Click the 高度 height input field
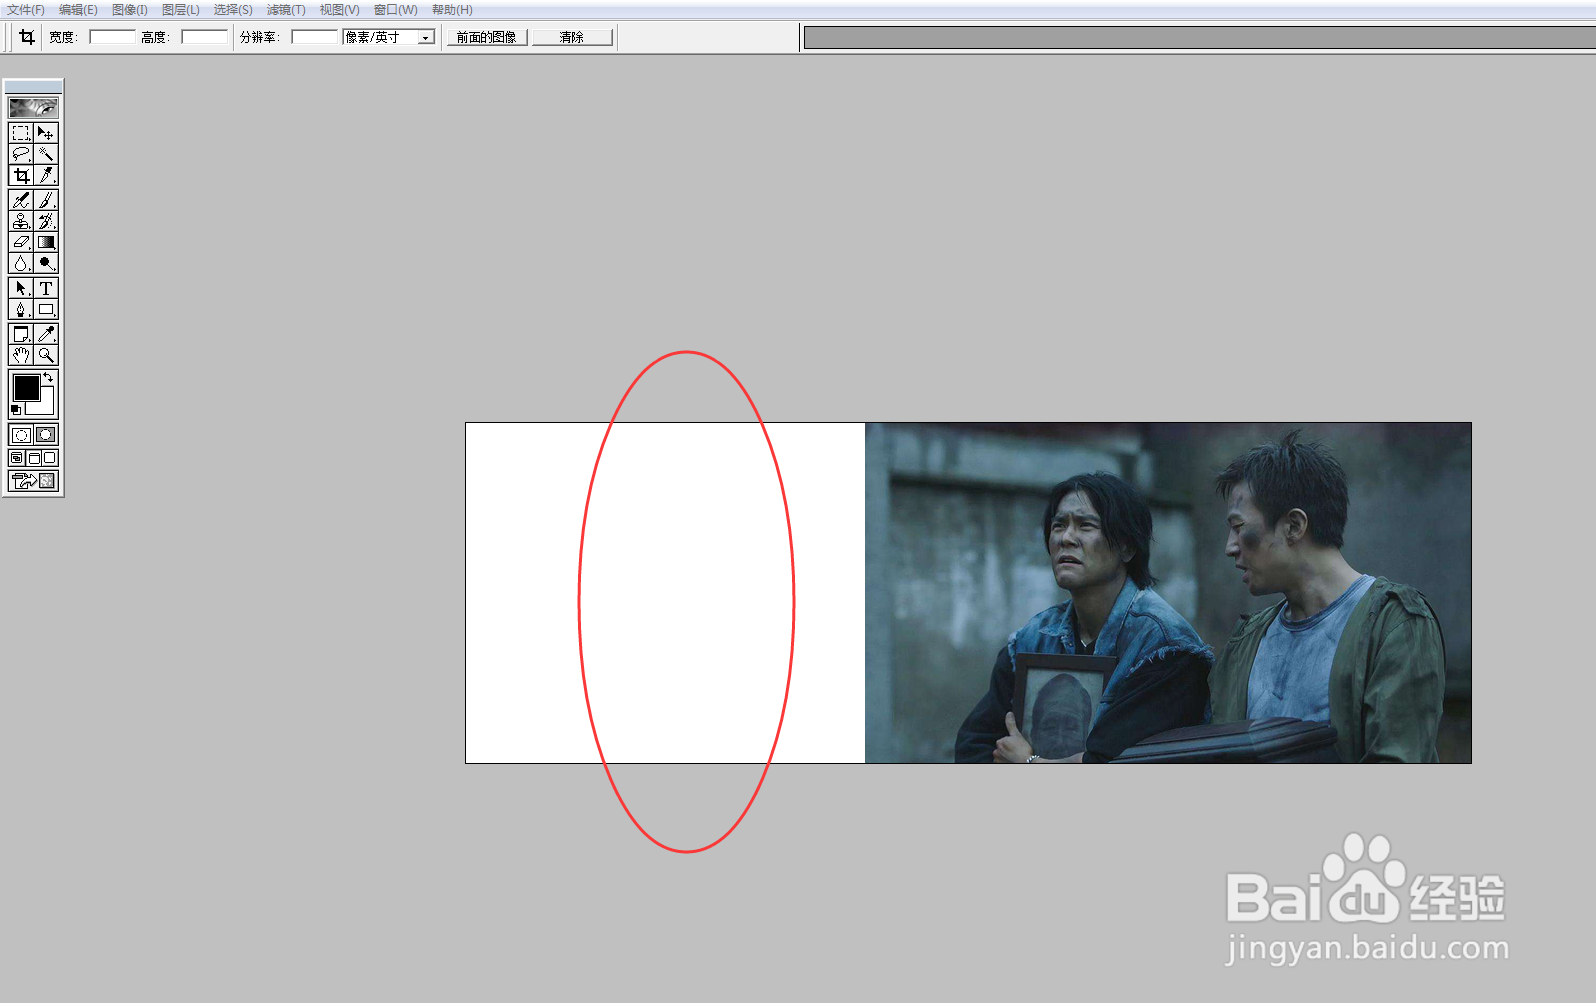Image resolution: width=1596 pixels, height=1003 pixels. 204,37
